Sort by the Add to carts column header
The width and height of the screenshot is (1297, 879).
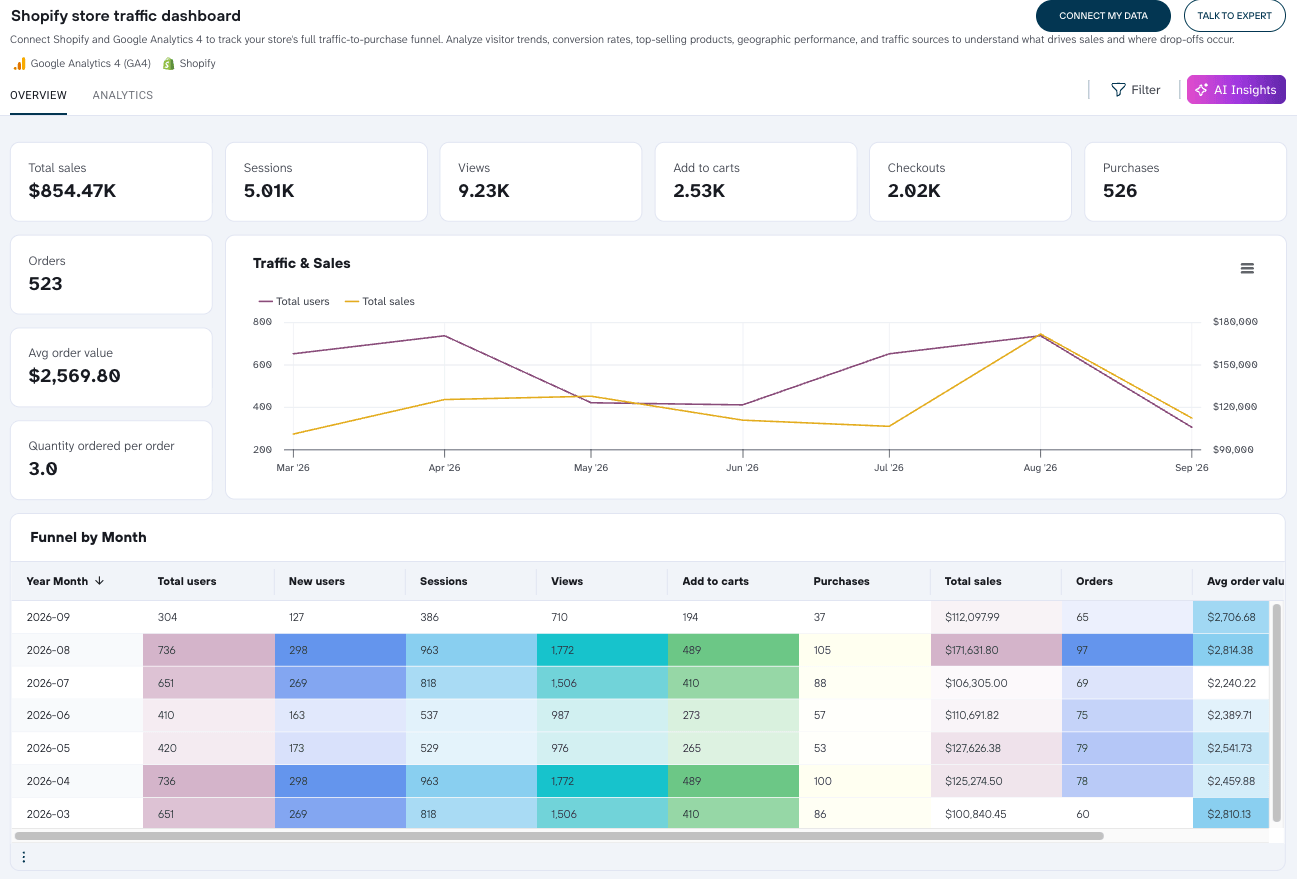(733, 581)
